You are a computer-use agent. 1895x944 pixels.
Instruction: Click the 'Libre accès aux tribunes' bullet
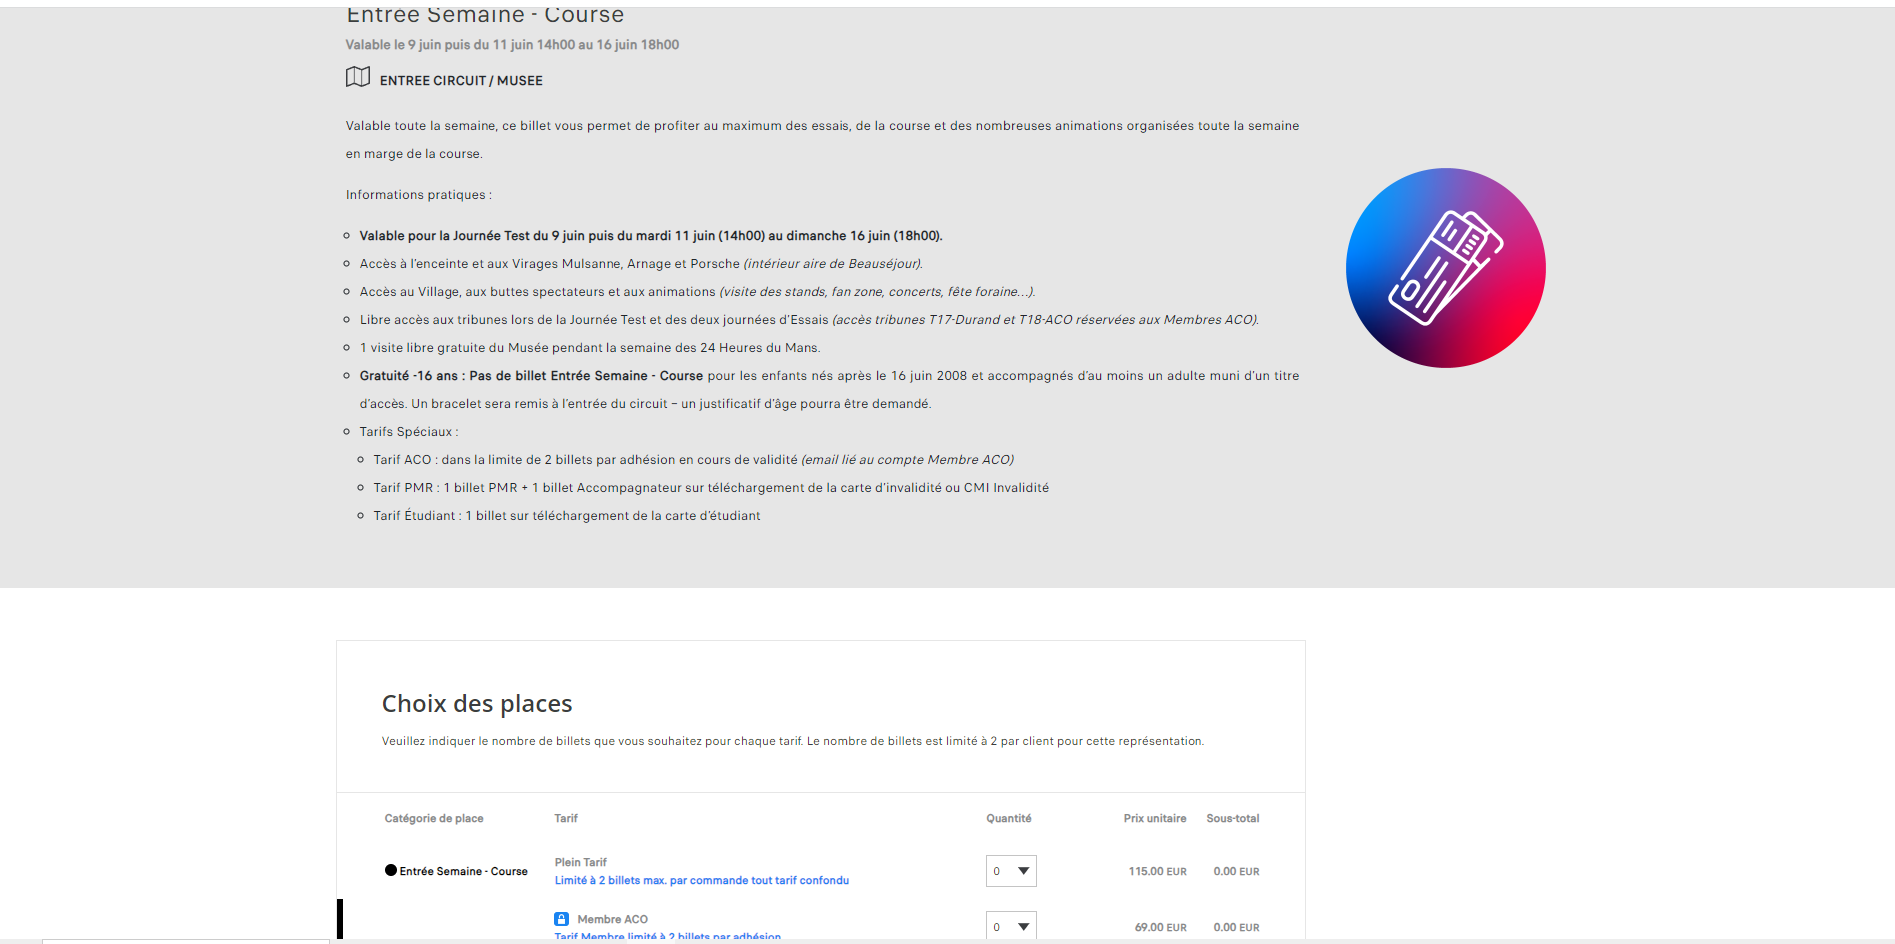(809, 320)
